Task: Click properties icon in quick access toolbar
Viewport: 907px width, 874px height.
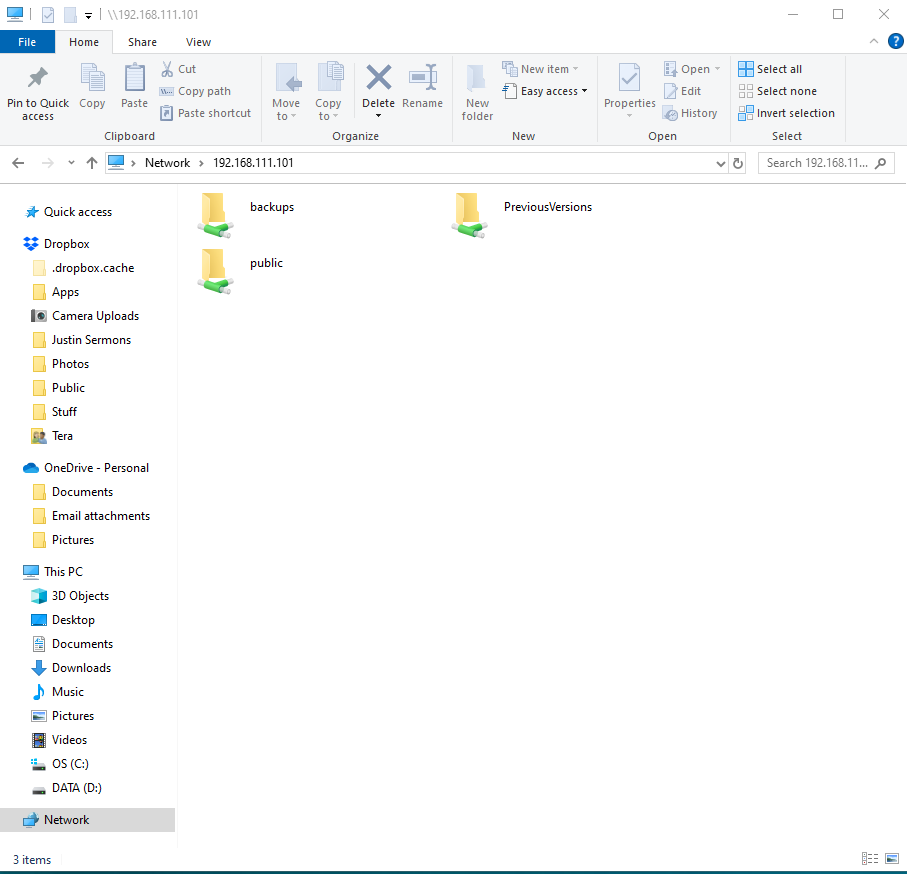Action: point(48,14)
